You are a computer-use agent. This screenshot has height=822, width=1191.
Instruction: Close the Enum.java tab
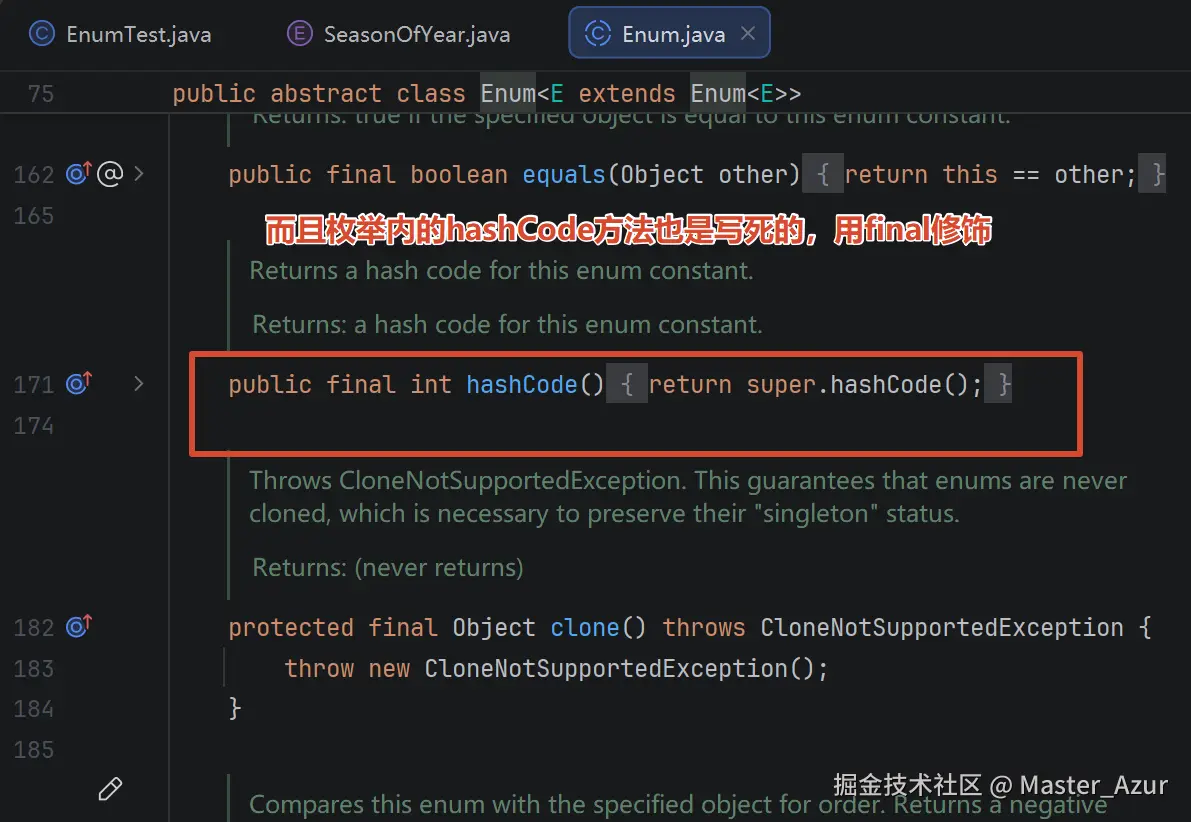pyautogui.click(x=747, y=33)
